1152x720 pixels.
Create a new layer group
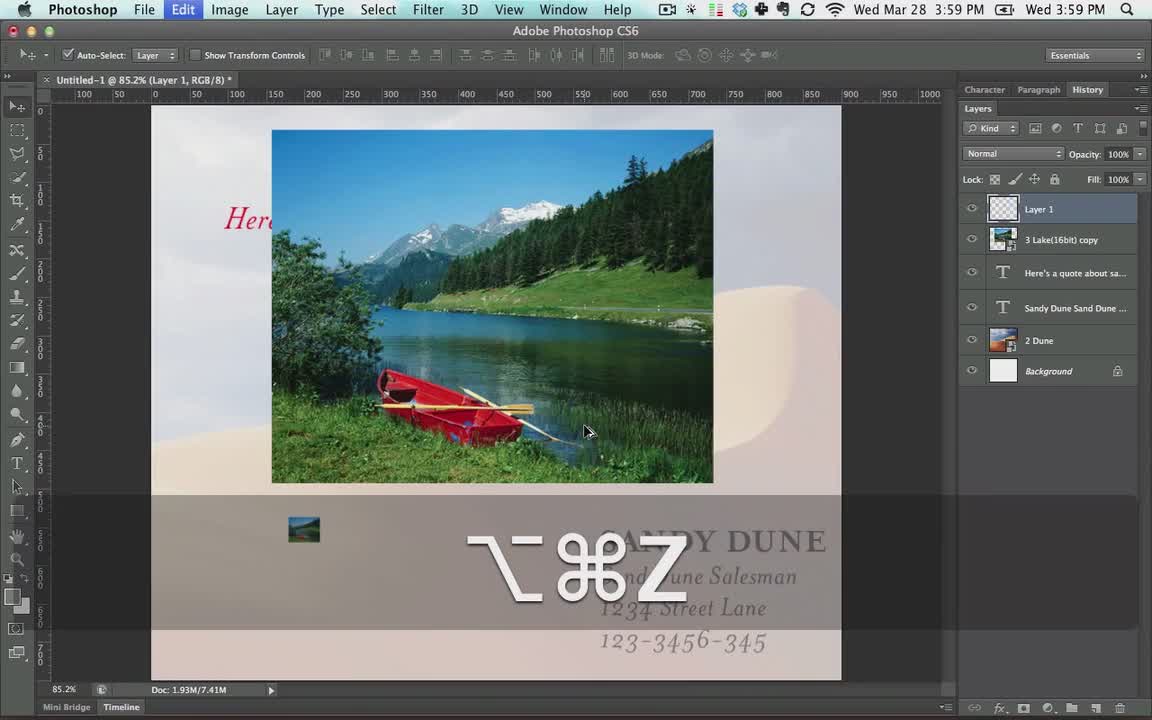click(x=1072, y=708)
